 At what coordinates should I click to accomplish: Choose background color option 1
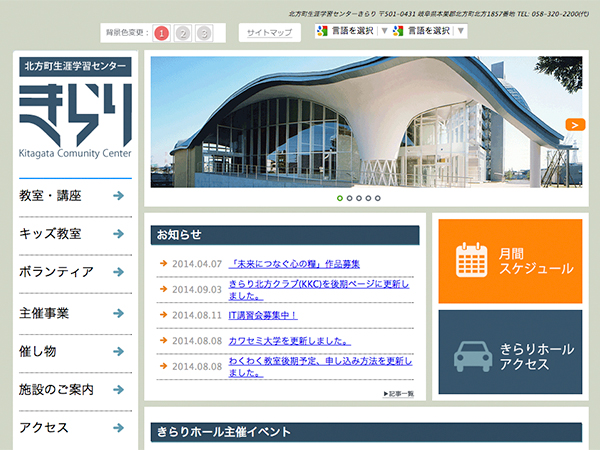162,33
